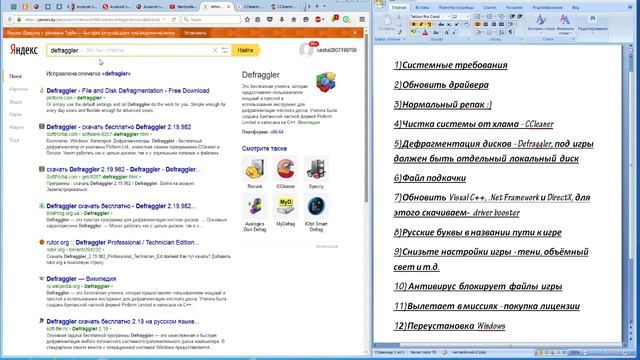
Task: Click the Word Office round button
Action: click(380, 3)
